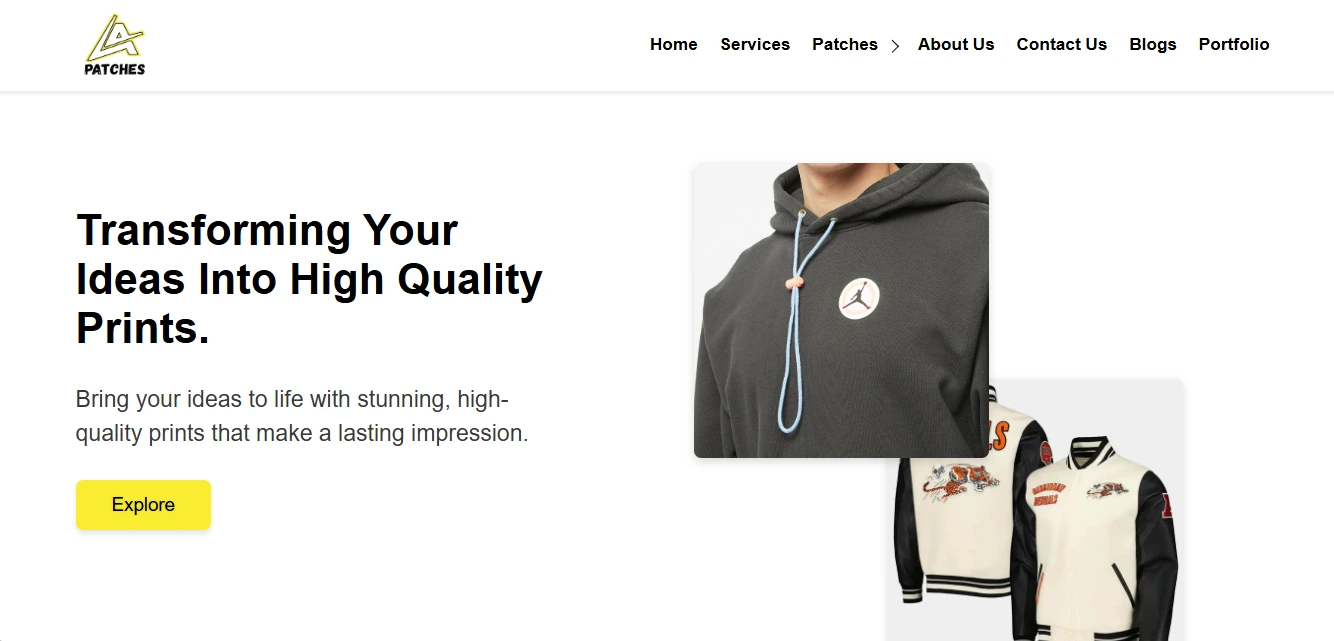The width and height of the screenshot is (1334, 641).
Task: Click the 'Transforming Your Ideas' headline
Action: 309,279
